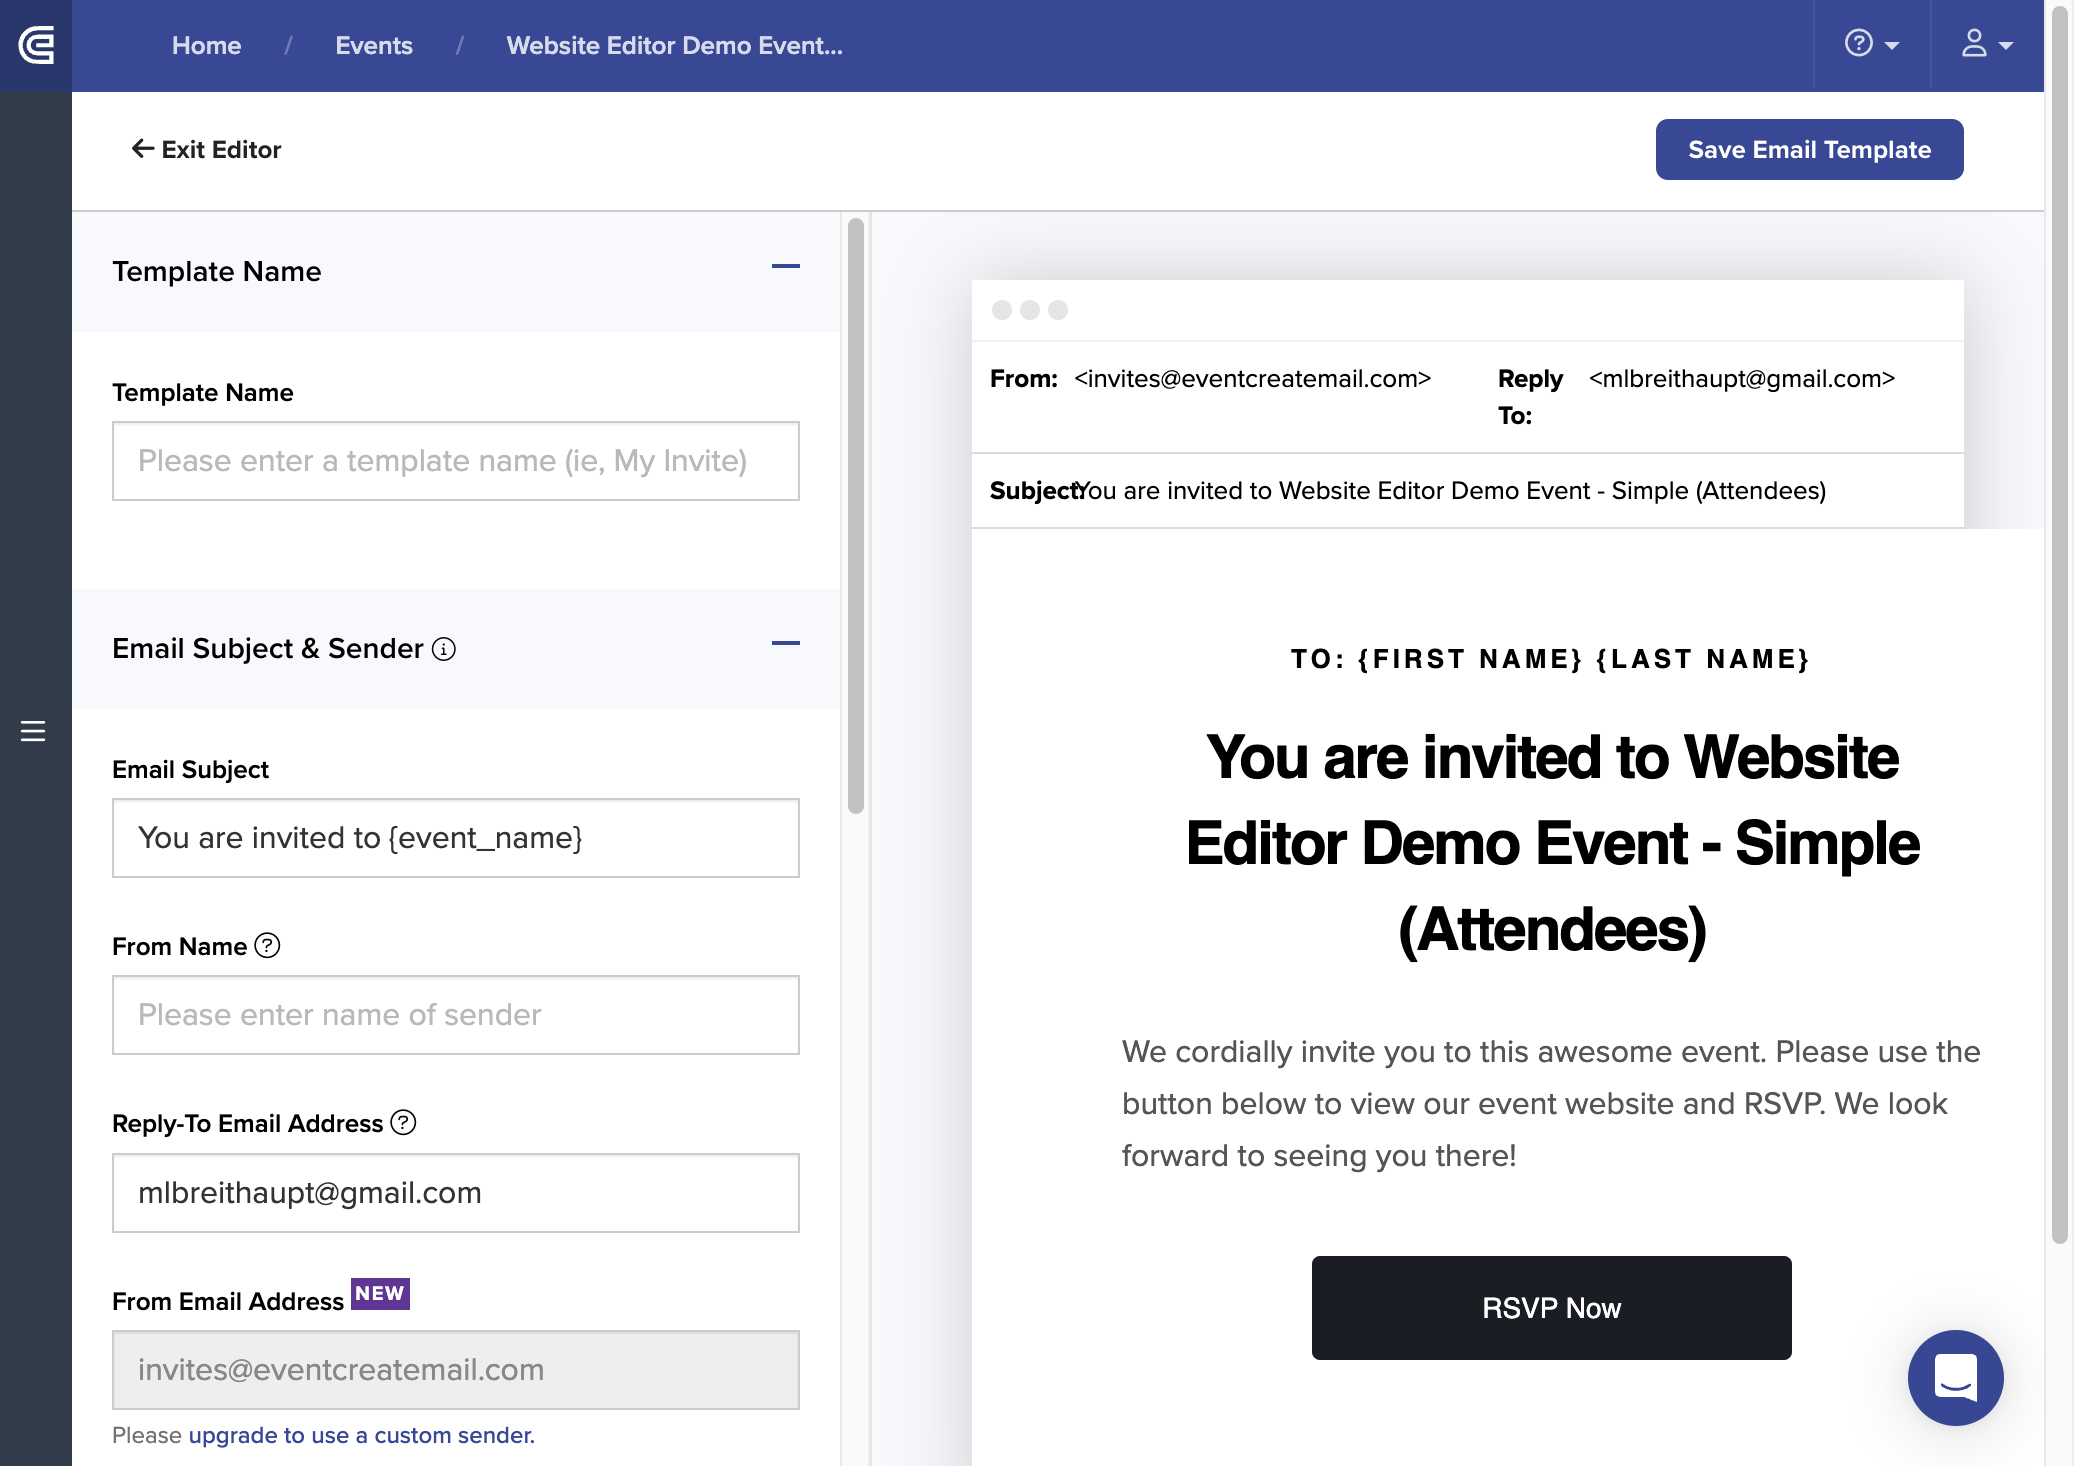
Task: Click the page's main vertical scrollbar
Action: click(x=2059, y=625)
